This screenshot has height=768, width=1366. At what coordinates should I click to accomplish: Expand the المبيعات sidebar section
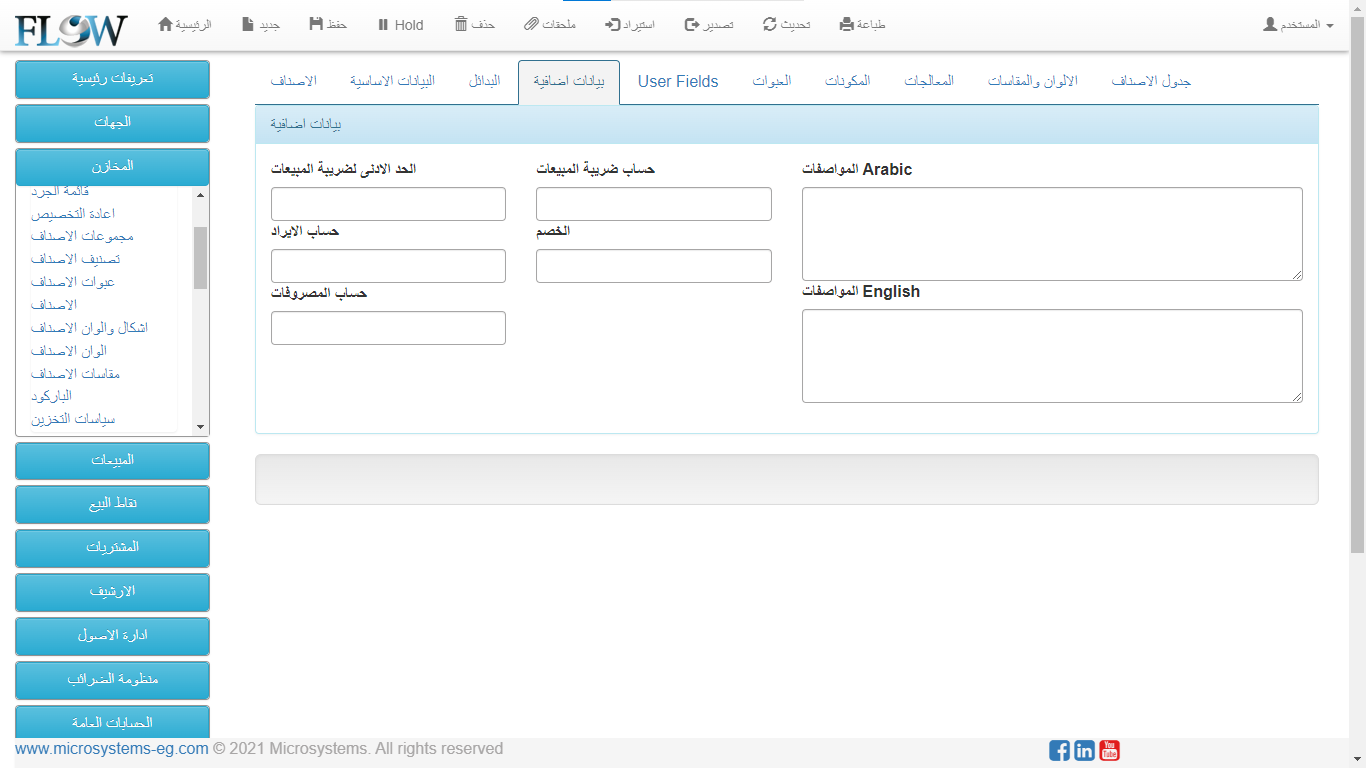[112, 460]
